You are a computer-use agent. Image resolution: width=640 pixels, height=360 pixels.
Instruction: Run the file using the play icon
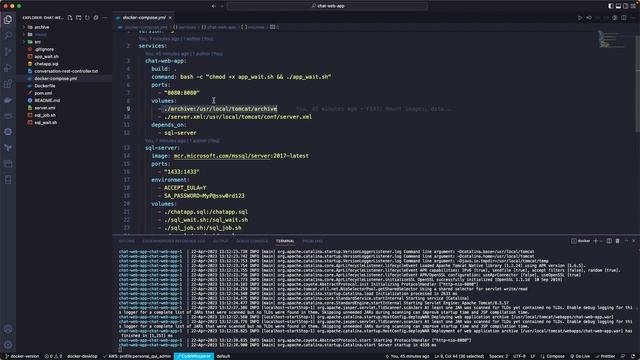580,18
